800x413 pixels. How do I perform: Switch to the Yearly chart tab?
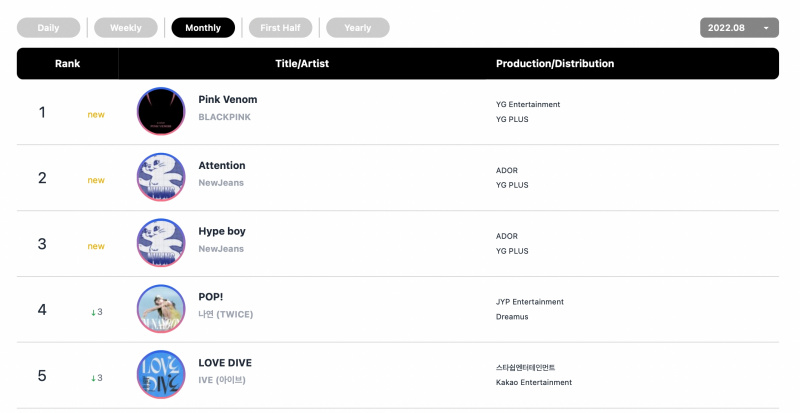358,28
